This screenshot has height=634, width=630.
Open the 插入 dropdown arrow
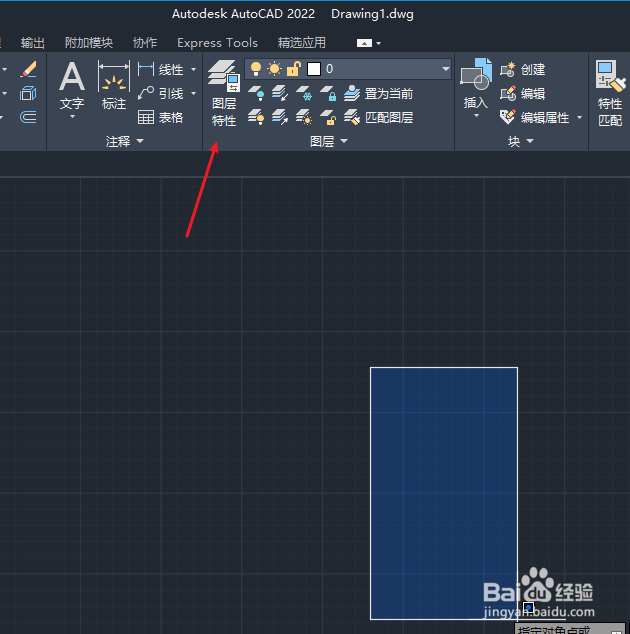click(x=476, y=116)
